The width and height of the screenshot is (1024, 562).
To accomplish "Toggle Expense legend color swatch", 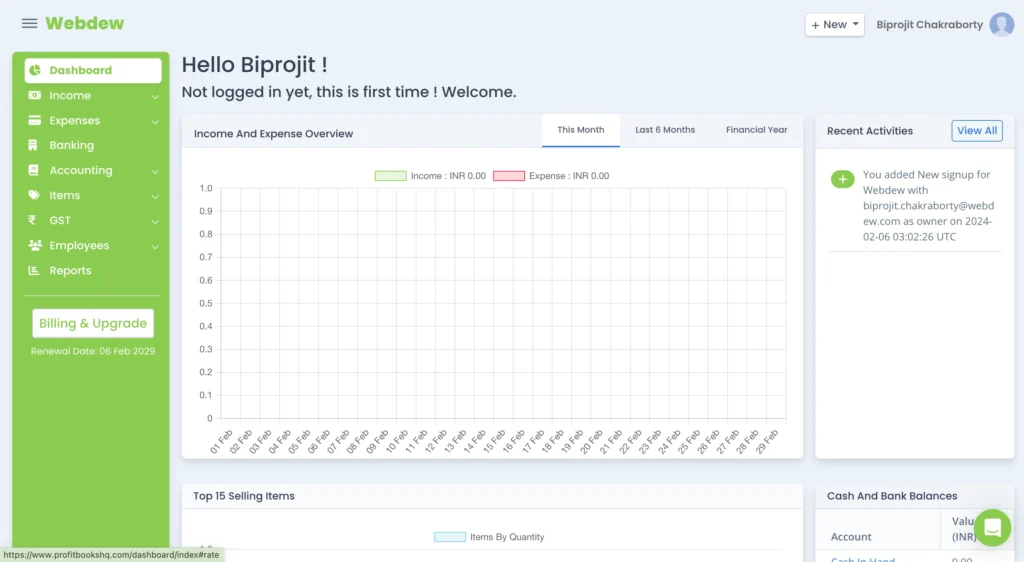I will click(x=509, y=176).
